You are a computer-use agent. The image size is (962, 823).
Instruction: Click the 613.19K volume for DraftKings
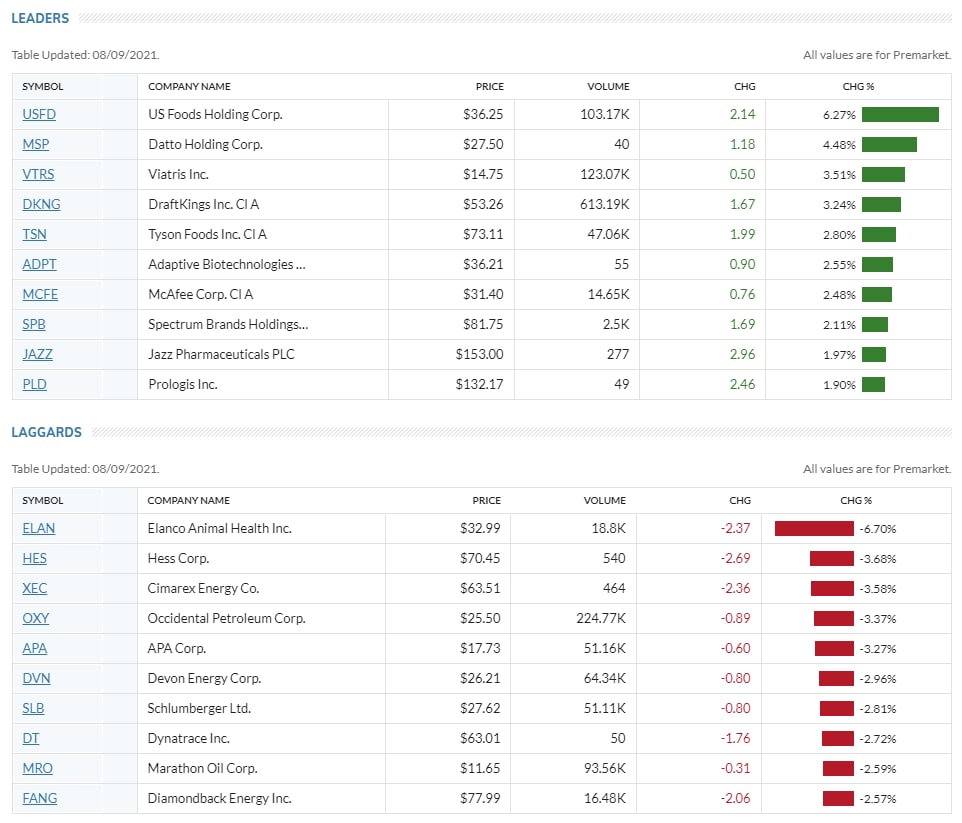pyautogui.click(x=605, y=204)
